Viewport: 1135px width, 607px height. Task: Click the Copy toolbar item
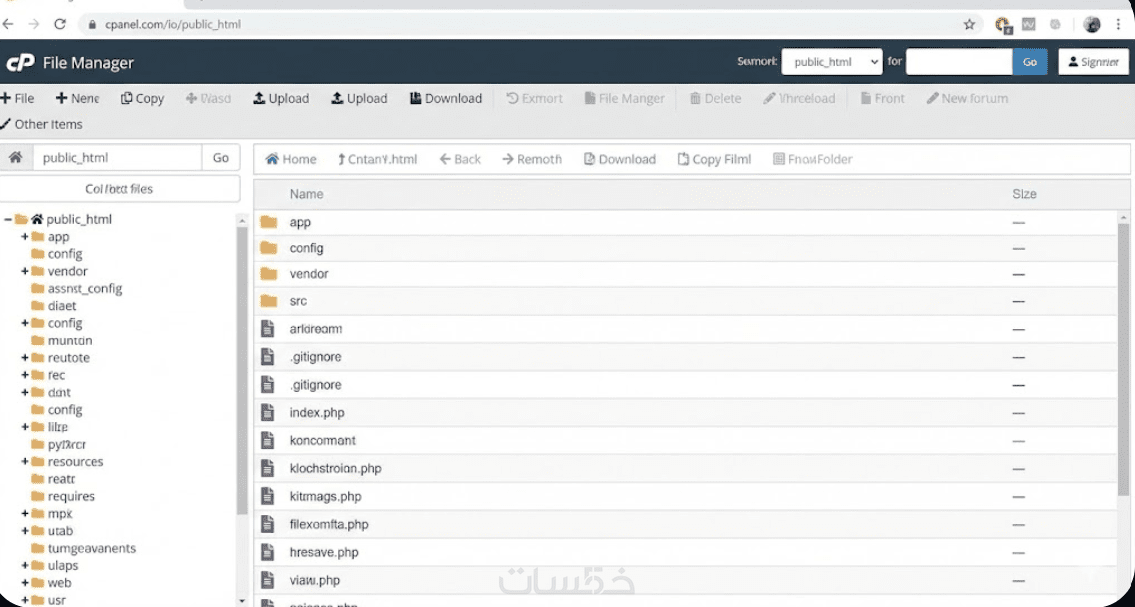coord(143,98)
